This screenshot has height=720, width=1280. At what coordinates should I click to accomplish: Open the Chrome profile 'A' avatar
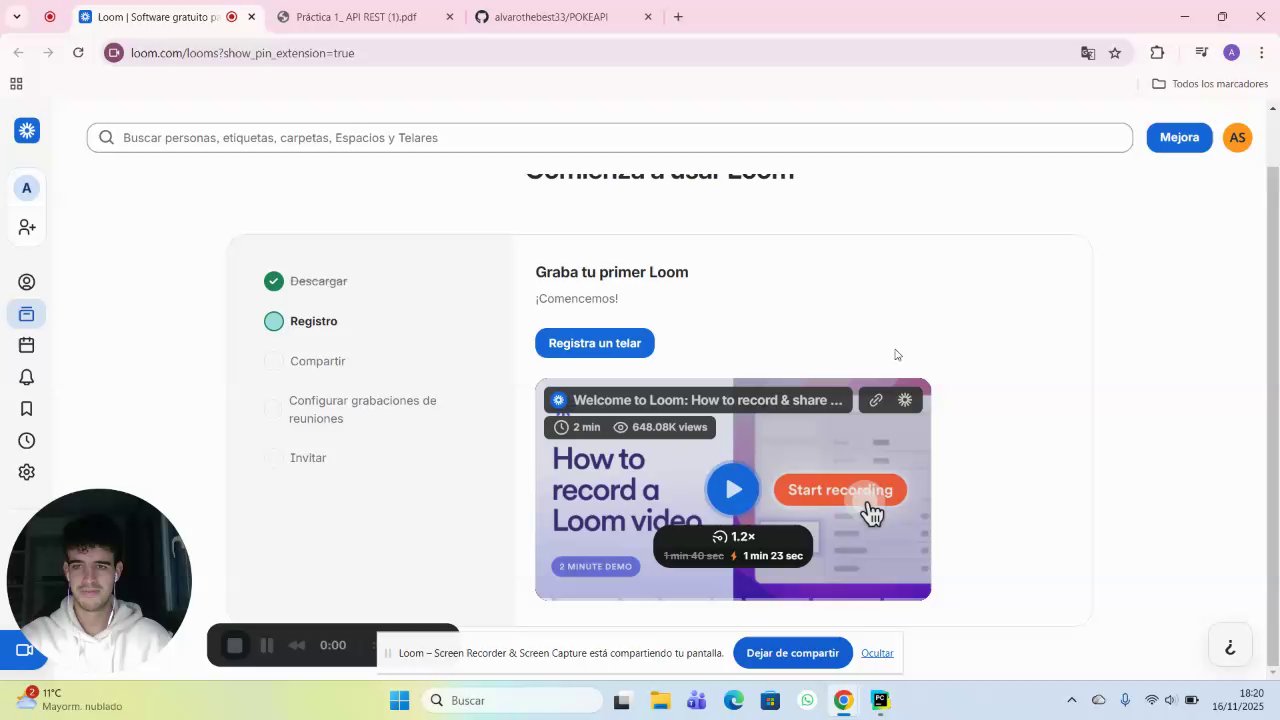pyautogui.click(x=1232, y=53)
